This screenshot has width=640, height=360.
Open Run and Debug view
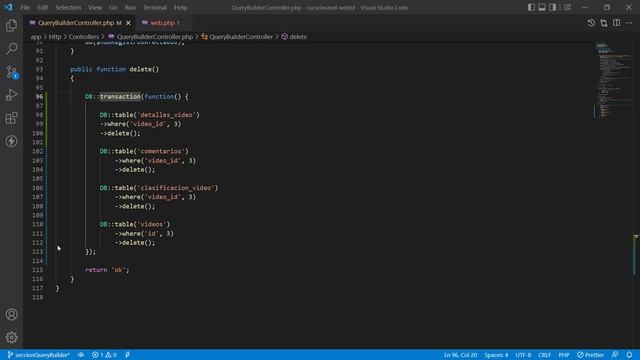[x=11, y=95]
